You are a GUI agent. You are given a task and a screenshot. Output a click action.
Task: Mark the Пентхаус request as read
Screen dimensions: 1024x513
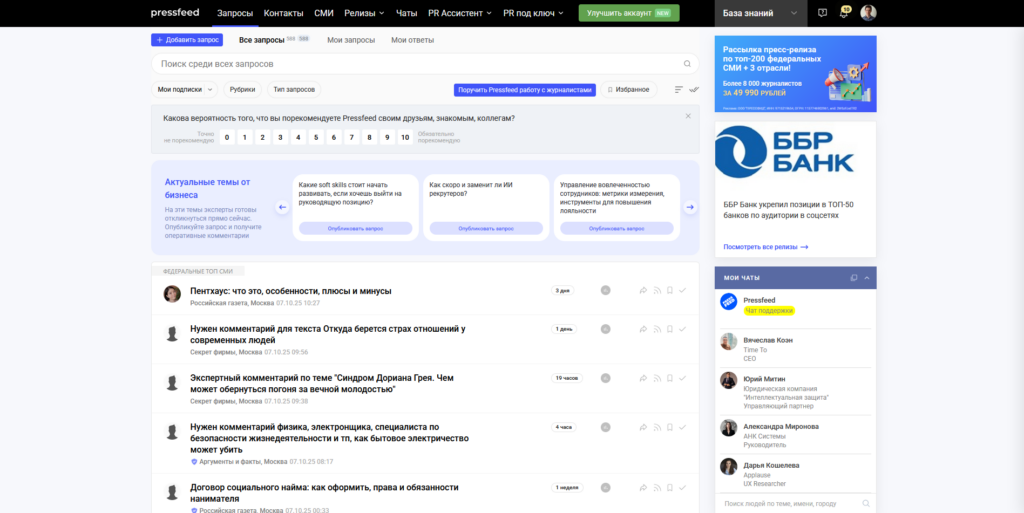[682, 290]
